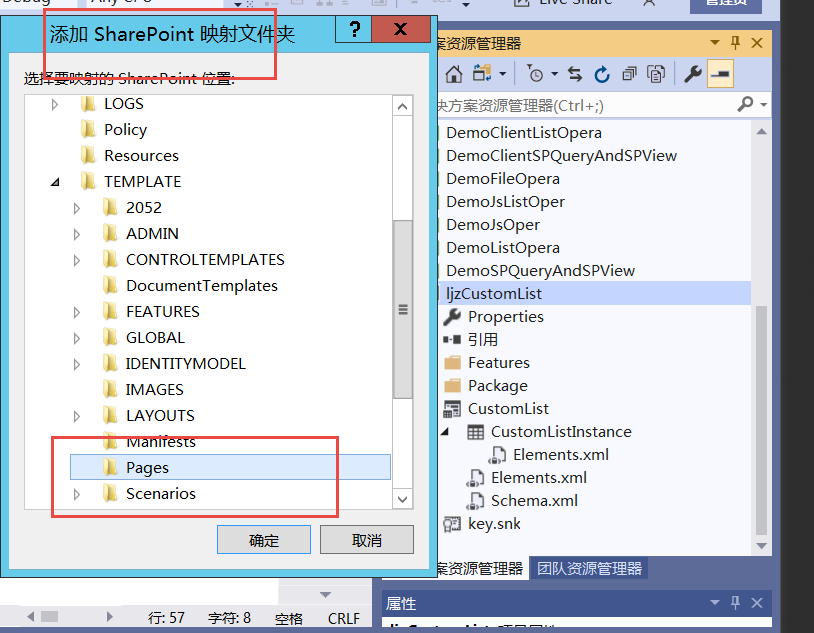Expand the 2052 folder

(x=77, y=208)
